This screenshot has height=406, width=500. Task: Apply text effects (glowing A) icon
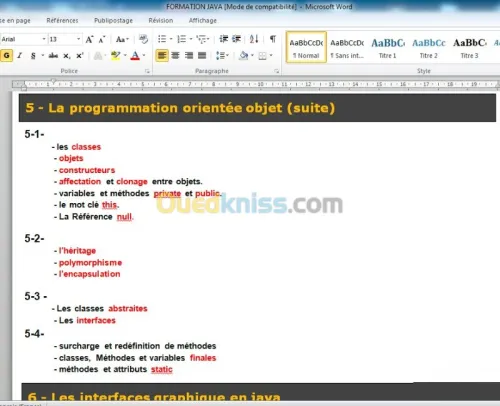pos(98,55)
